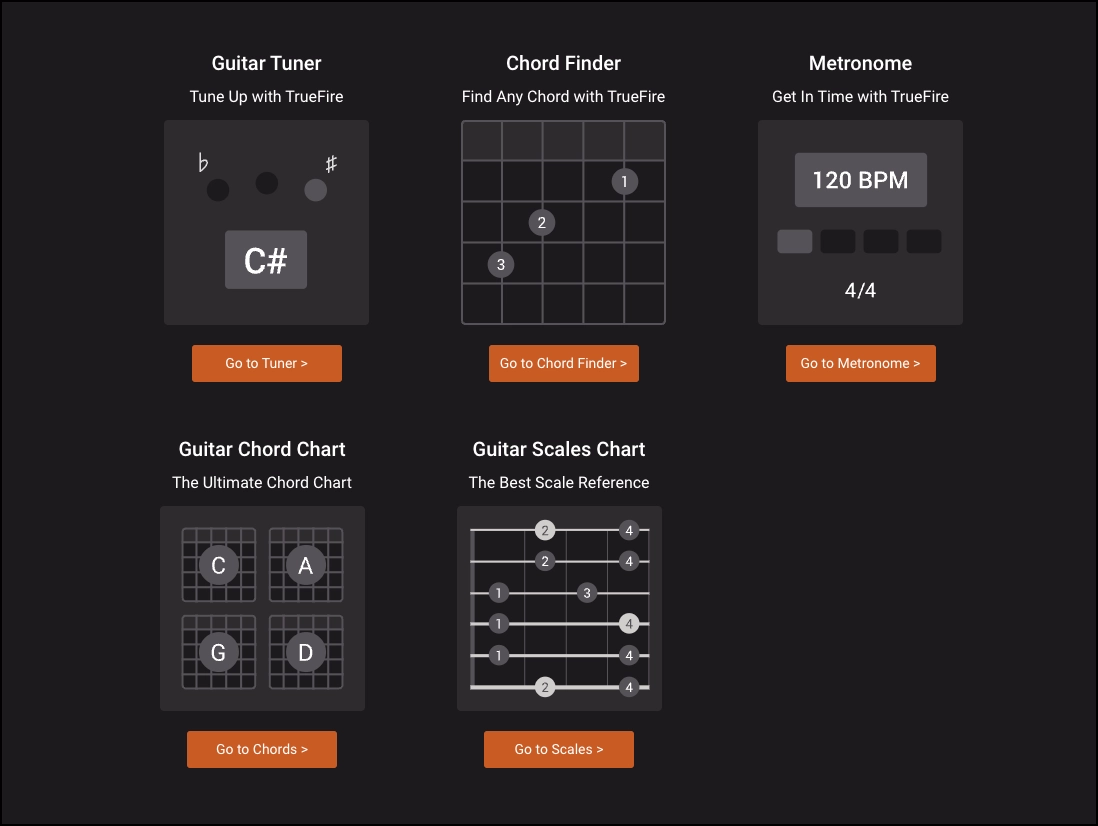Click the flat symbol in tuner image
Image resolution: width=1098 pixels, height=826 pixels.
click(203, 162)
